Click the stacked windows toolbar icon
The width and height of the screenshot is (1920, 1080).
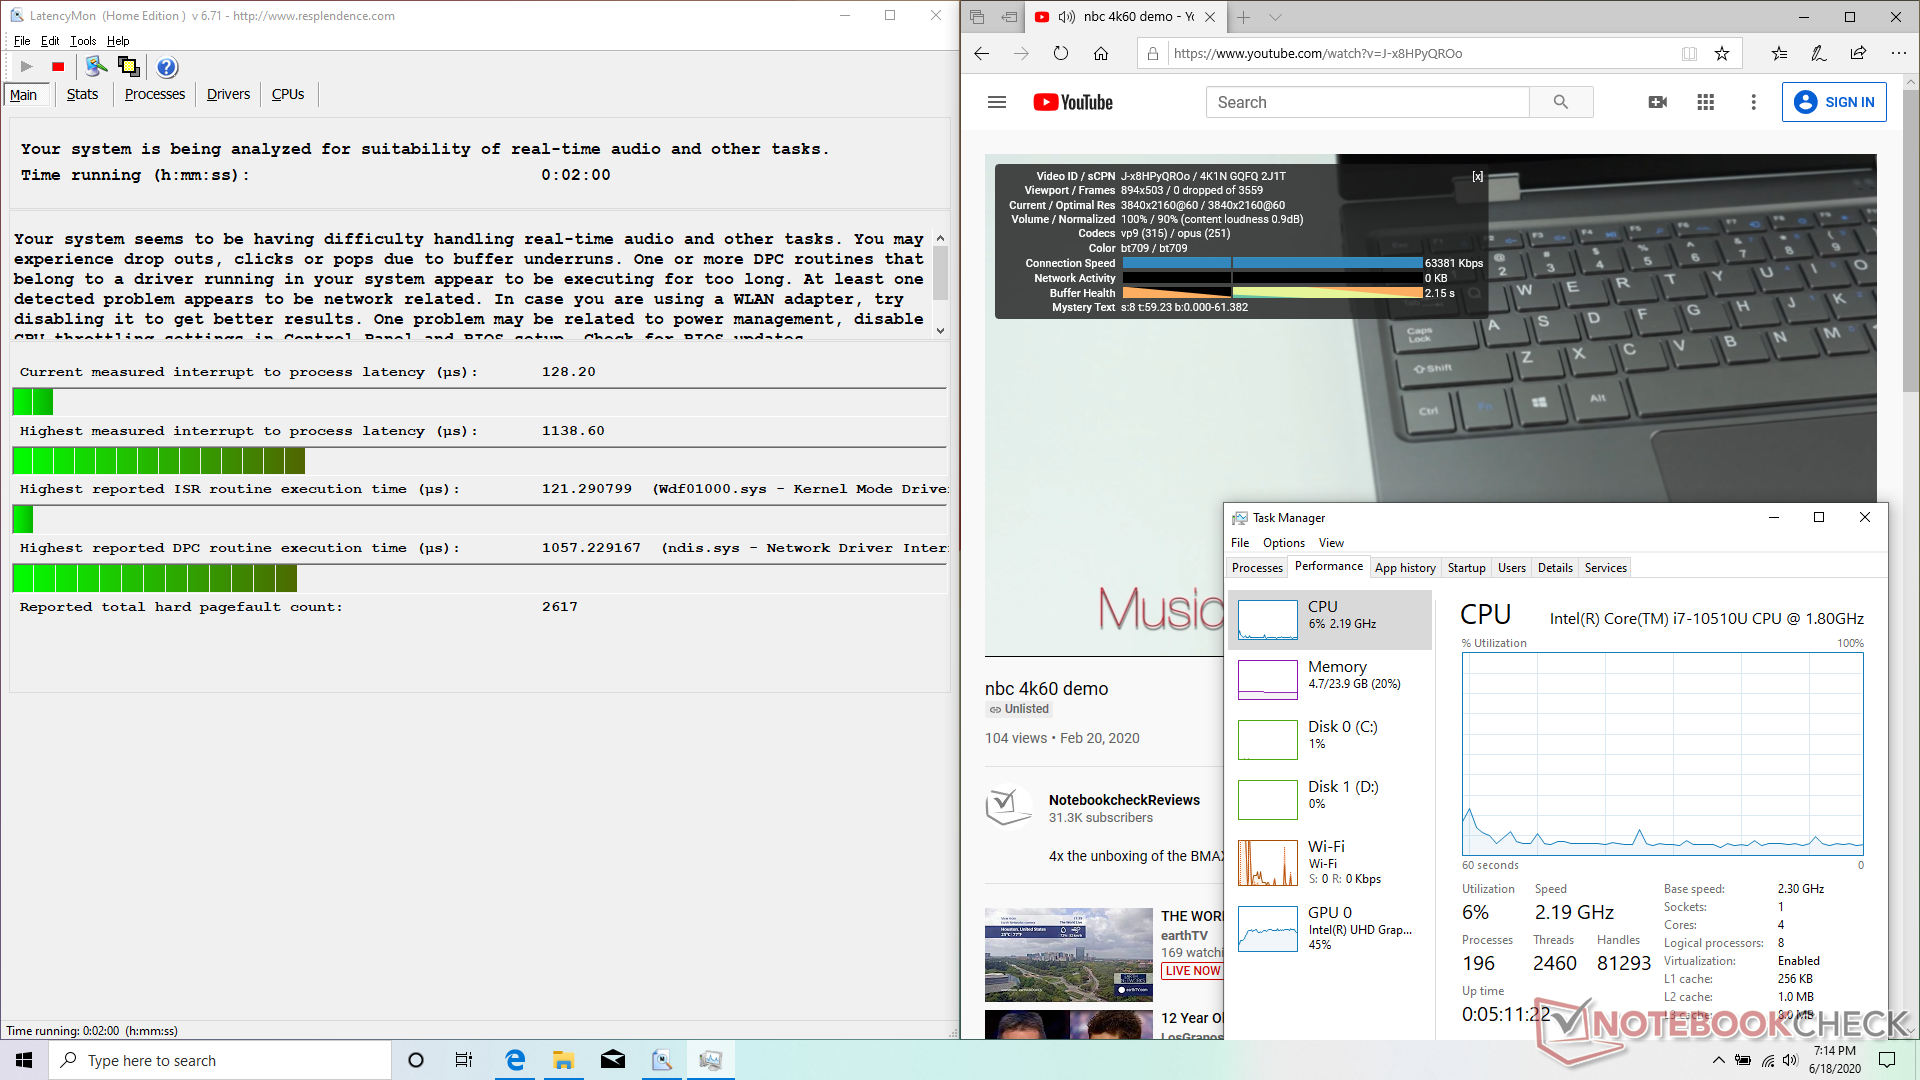[x=128, y=67]
